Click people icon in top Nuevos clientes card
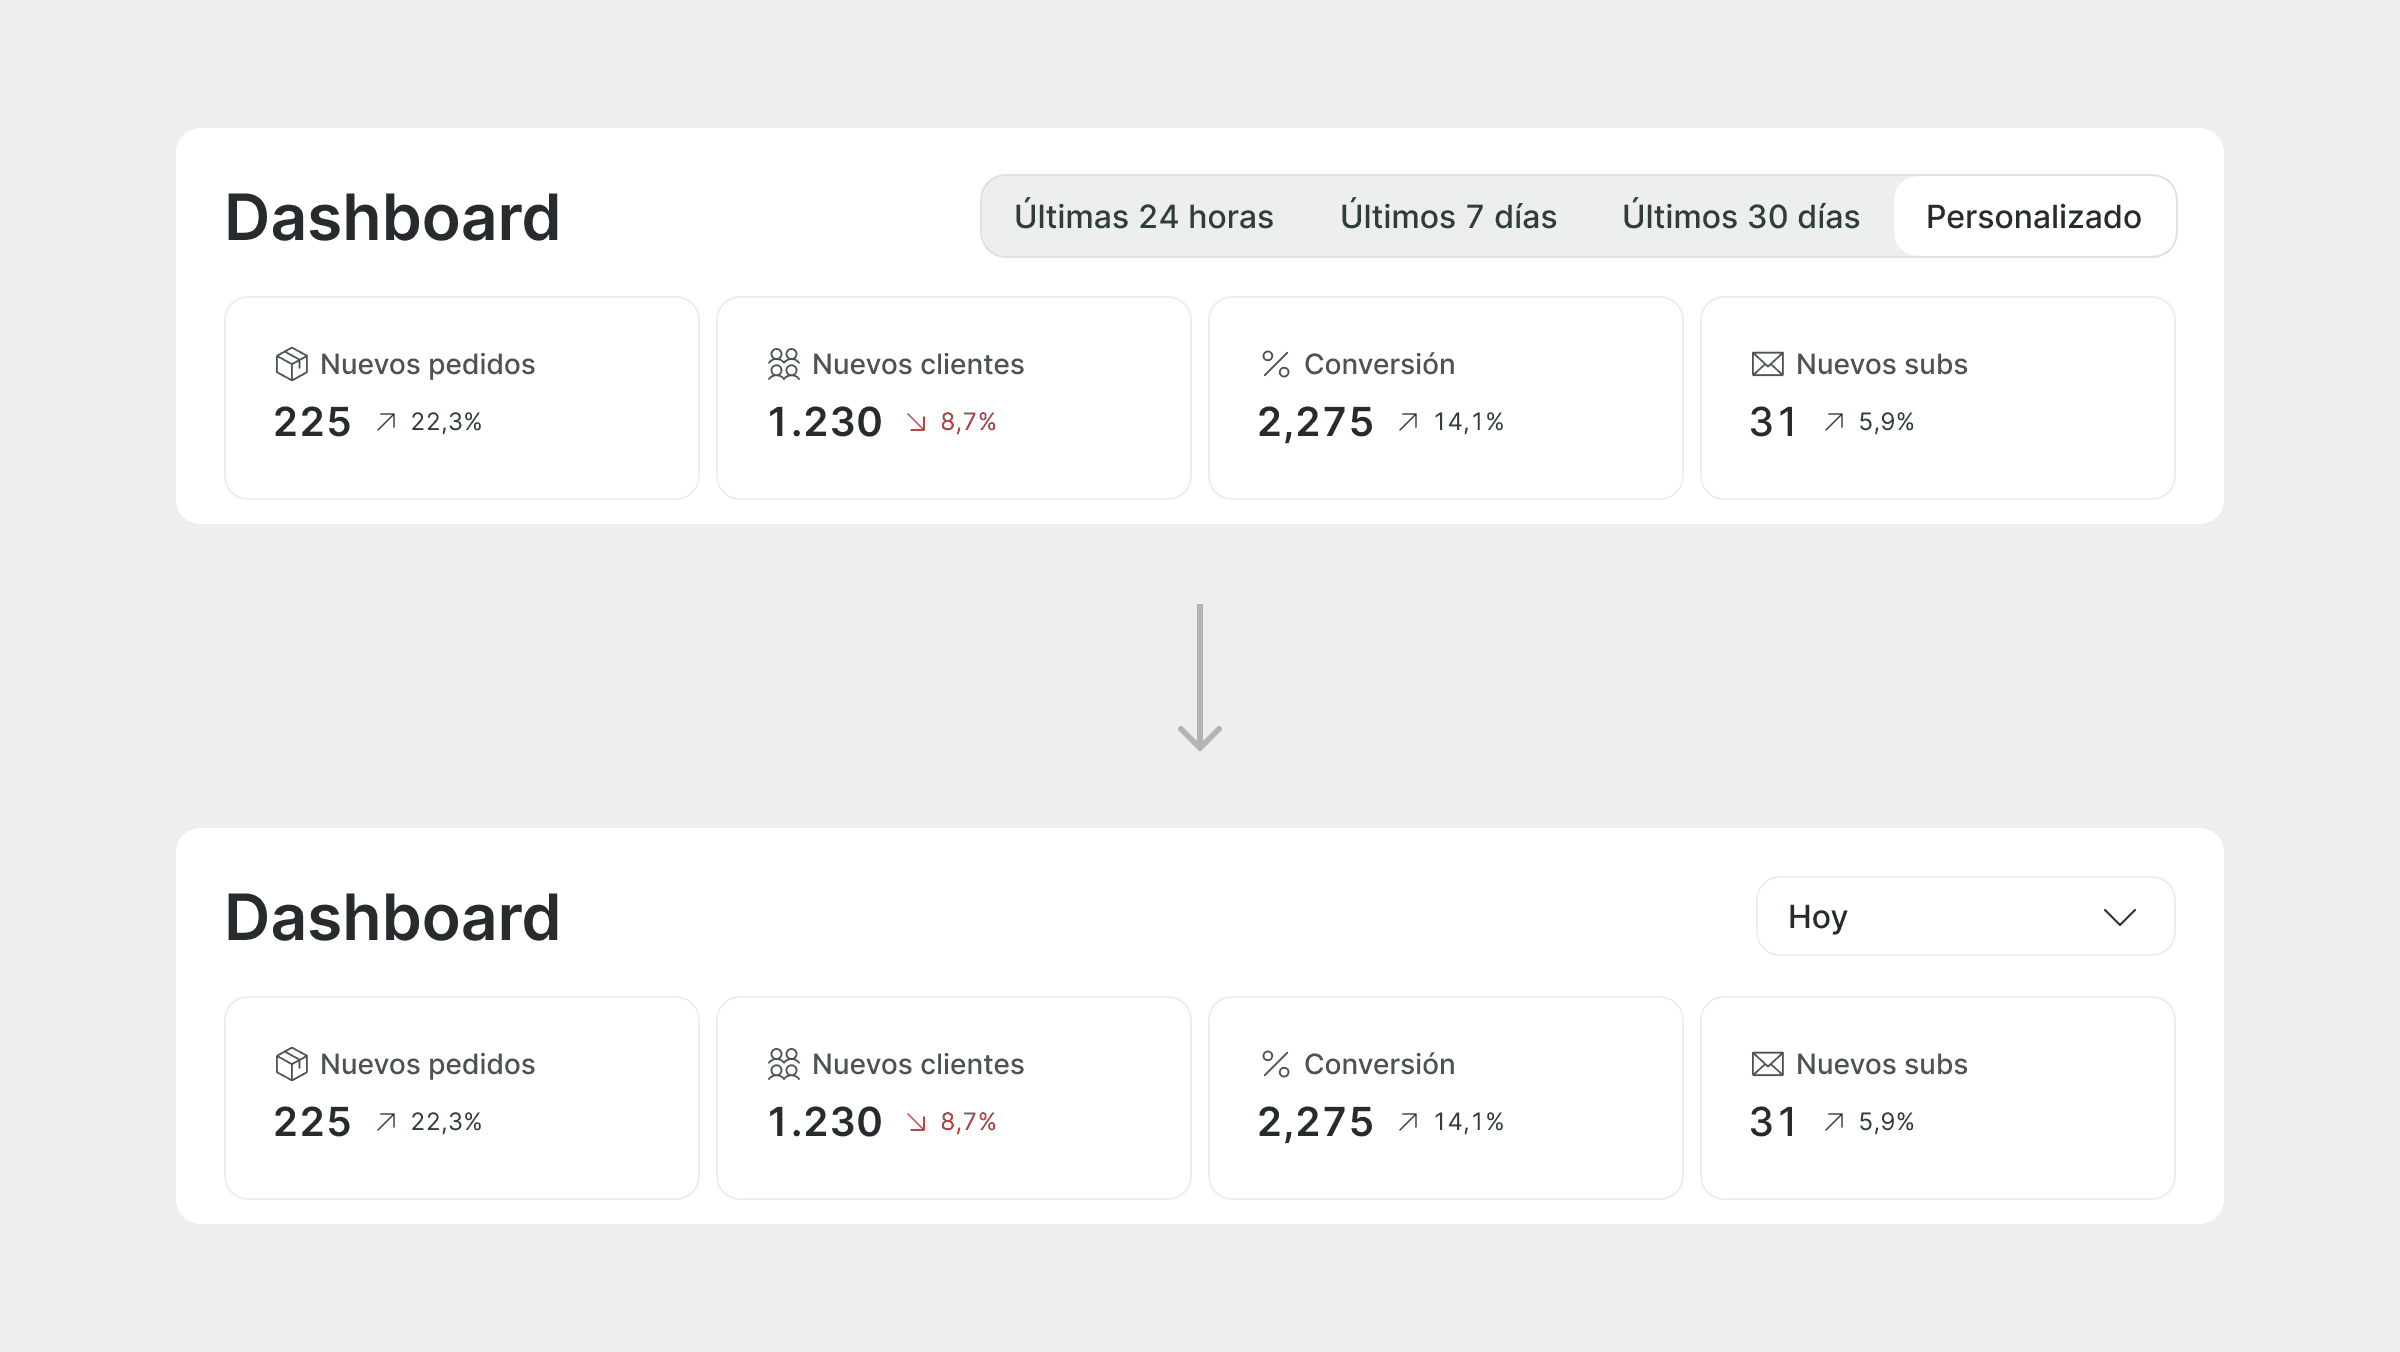 [783, 364]
